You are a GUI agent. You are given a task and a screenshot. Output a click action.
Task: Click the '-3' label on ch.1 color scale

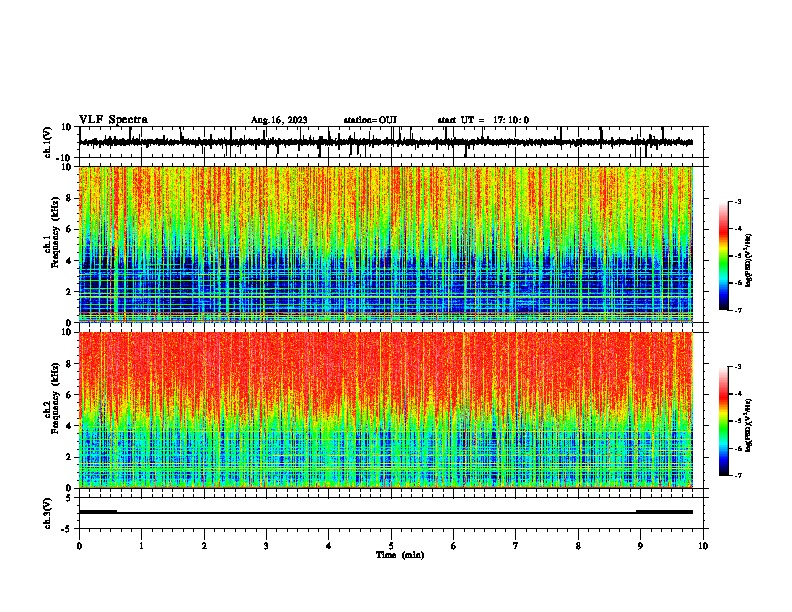(738, 201)
